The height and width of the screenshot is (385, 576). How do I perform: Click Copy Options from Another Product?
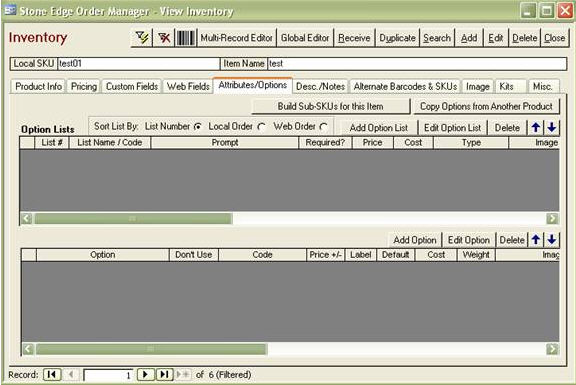pyautogui.click(x=486, y=106)
